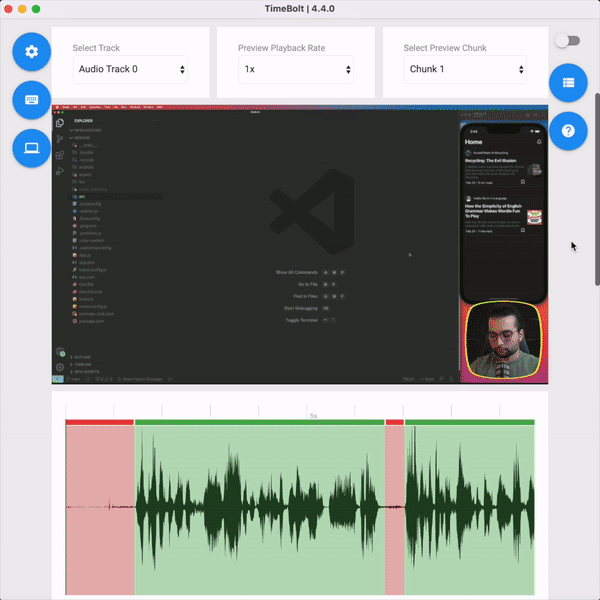Click the laptop icon button
This screenshot has width=600, height=600.
point(31,148)
